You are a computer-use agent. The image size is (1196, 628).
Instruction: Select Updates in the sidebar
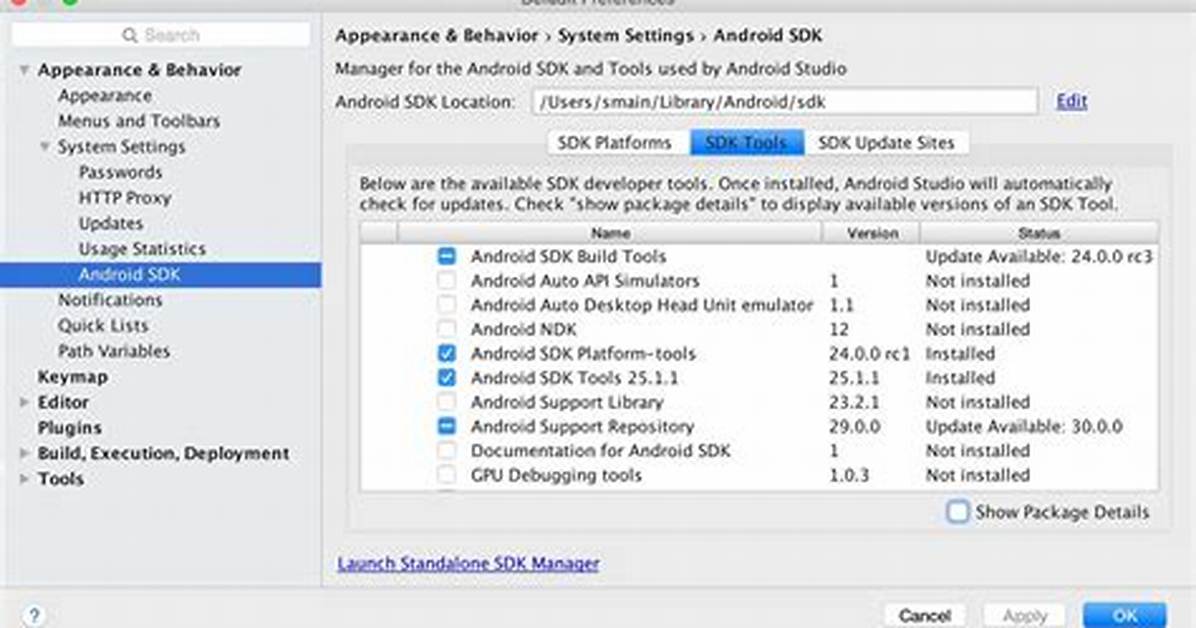pos(111,224)
